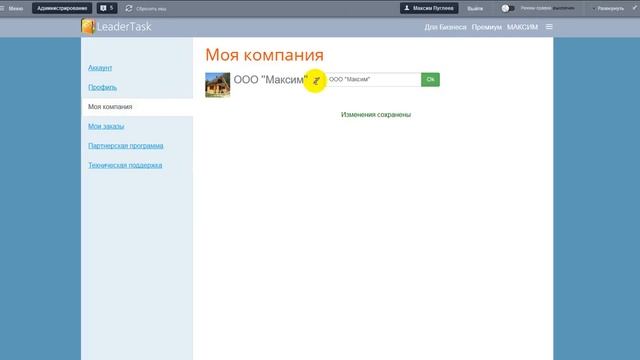This screenshot has width=640, height=360.
Task: Click the Выйти logout link
Action: (475, 9)
